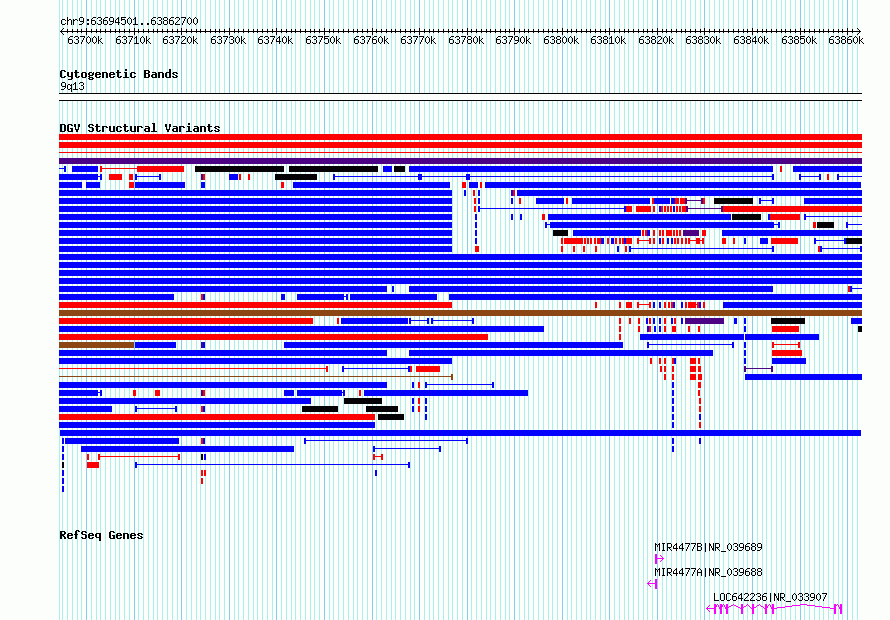Click the left arrowhead of the coordinate ruler
890x620 pixels.
[62, 31]
